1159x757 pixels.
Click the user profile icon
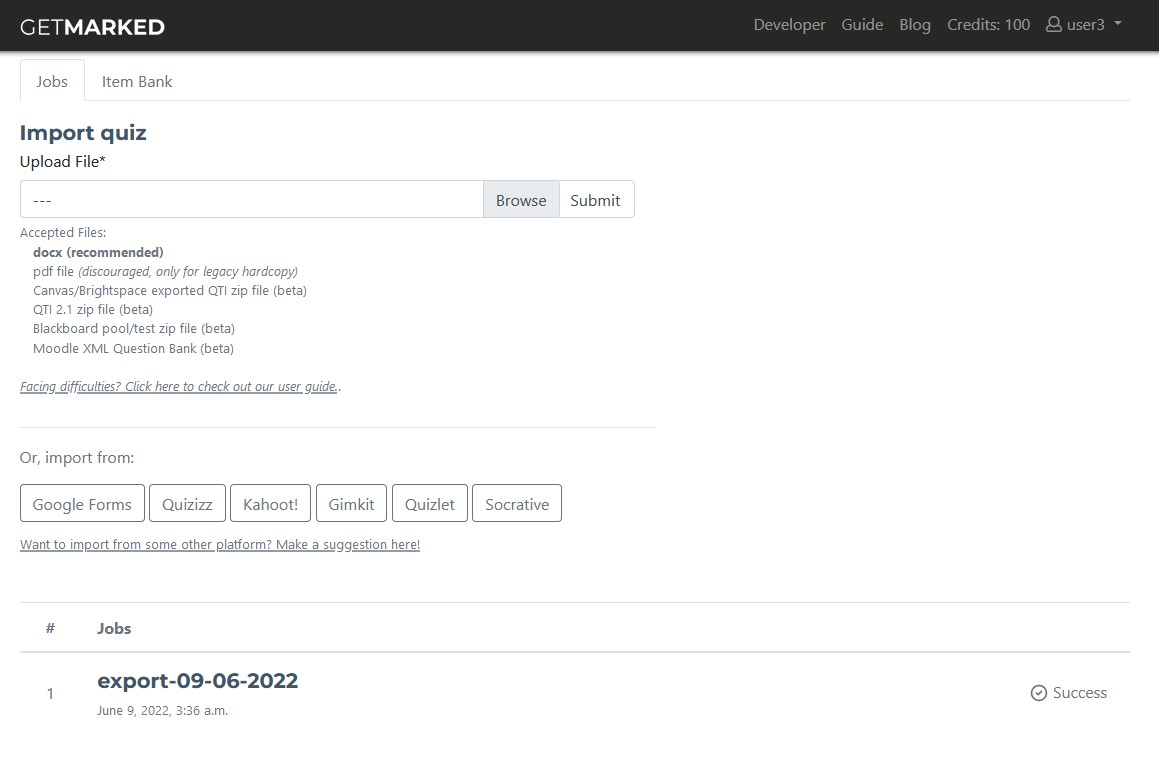(1053, 24)
